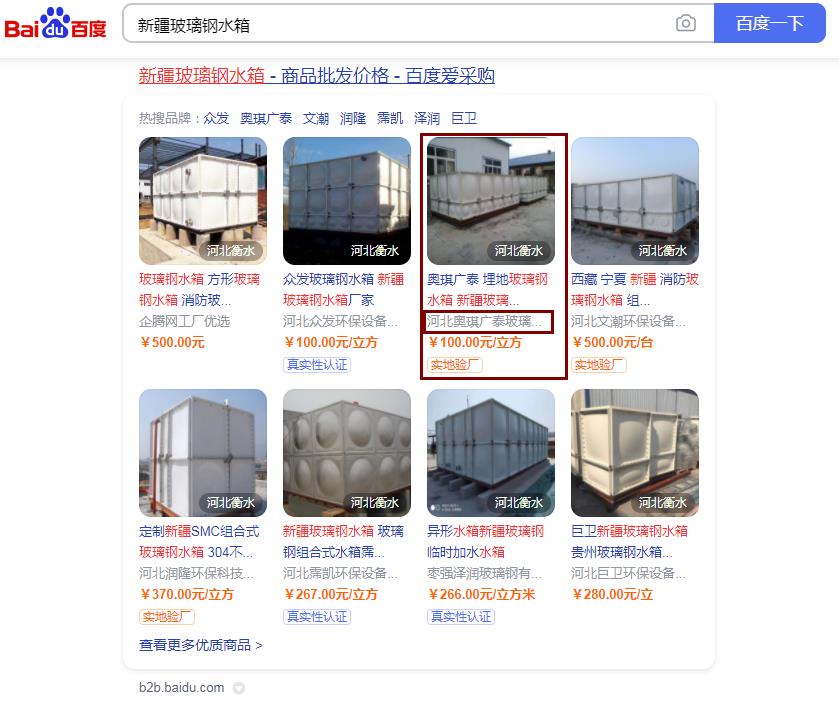Open the 新疆玻璃钢水箱 百度爱采购 title link
The height and width of the screenshot is (716, 839).
(x=317, y=75)
